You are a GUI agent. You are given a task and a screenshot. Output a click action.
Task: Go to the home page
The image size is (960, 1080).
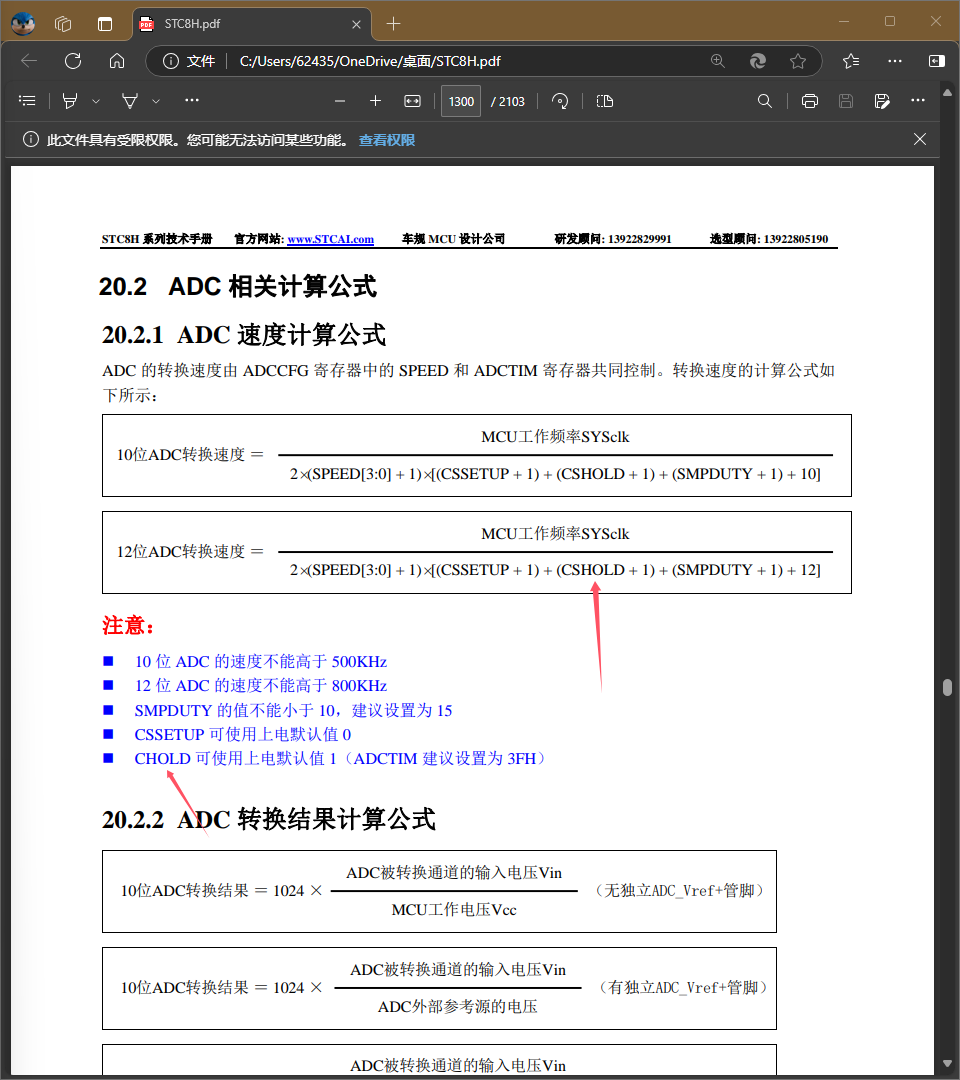tap(117, 61)
